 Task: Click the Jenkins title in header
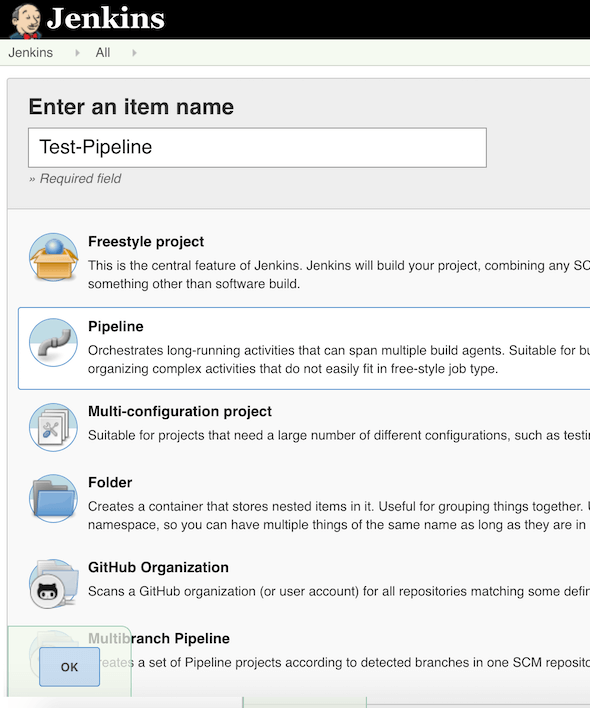point(106,19)
